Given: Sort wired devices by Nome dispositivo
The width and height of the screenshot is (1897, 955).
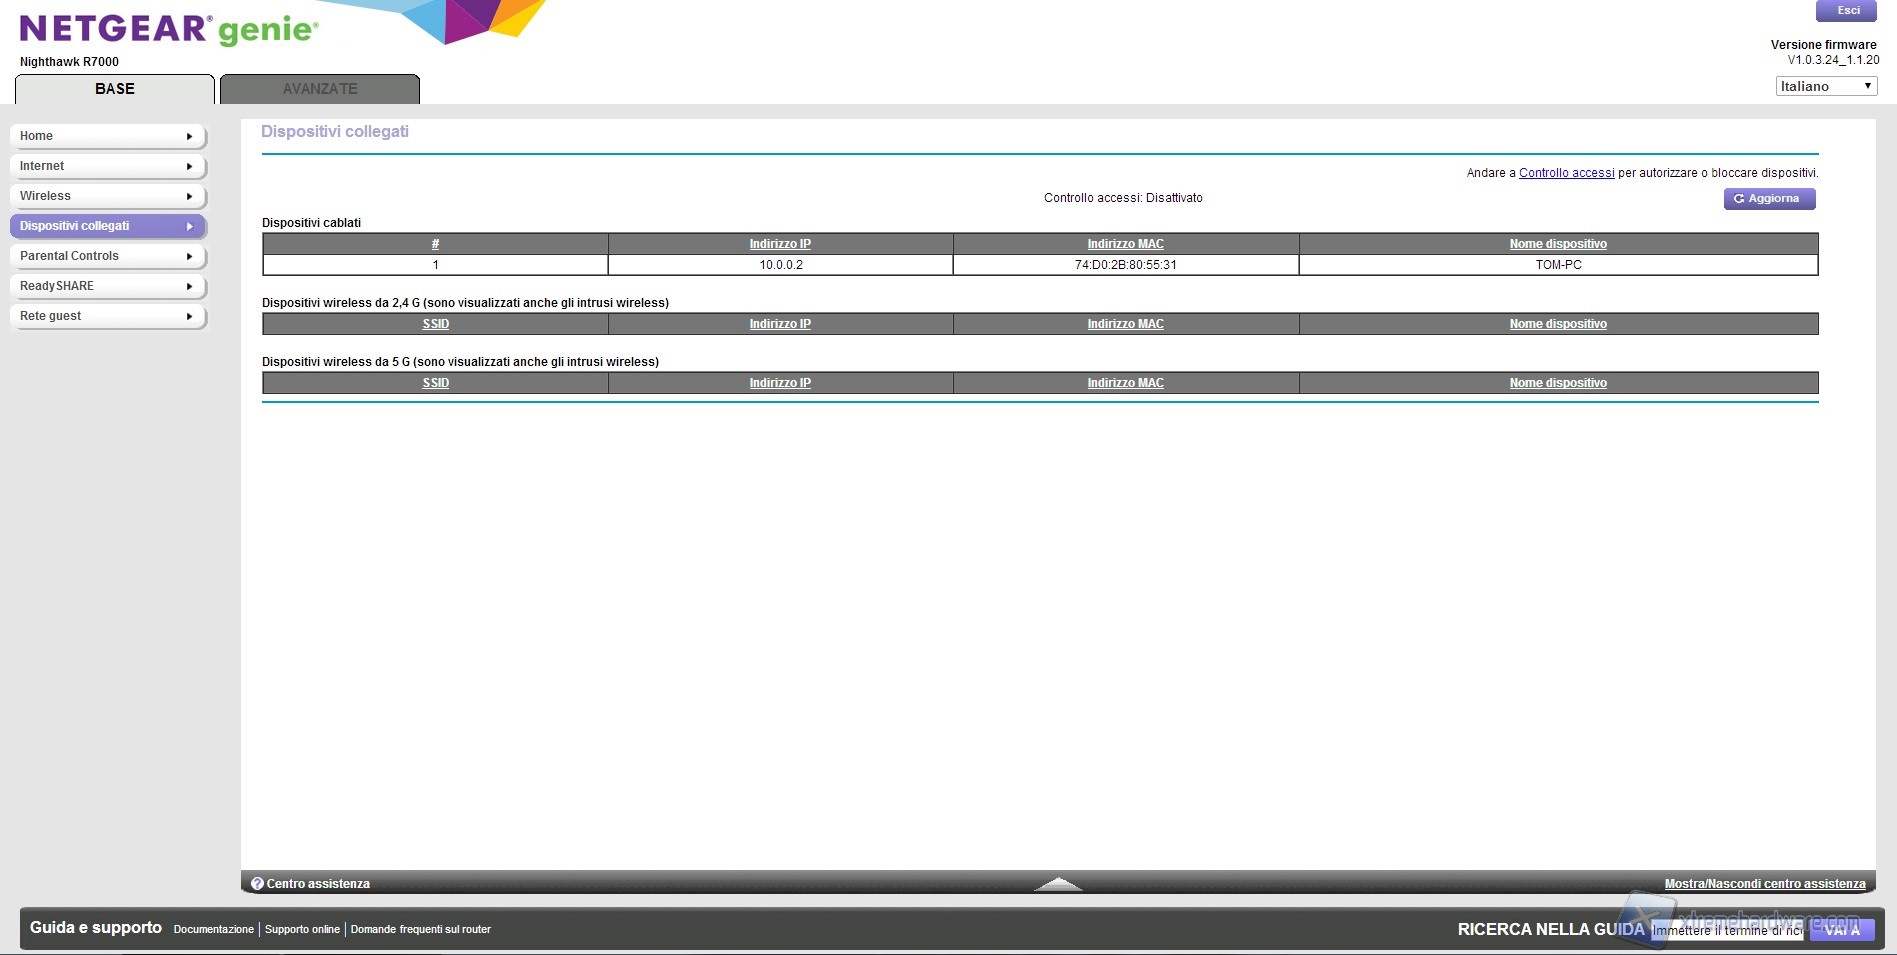Looking at the screenshot, I should 1557,244.
